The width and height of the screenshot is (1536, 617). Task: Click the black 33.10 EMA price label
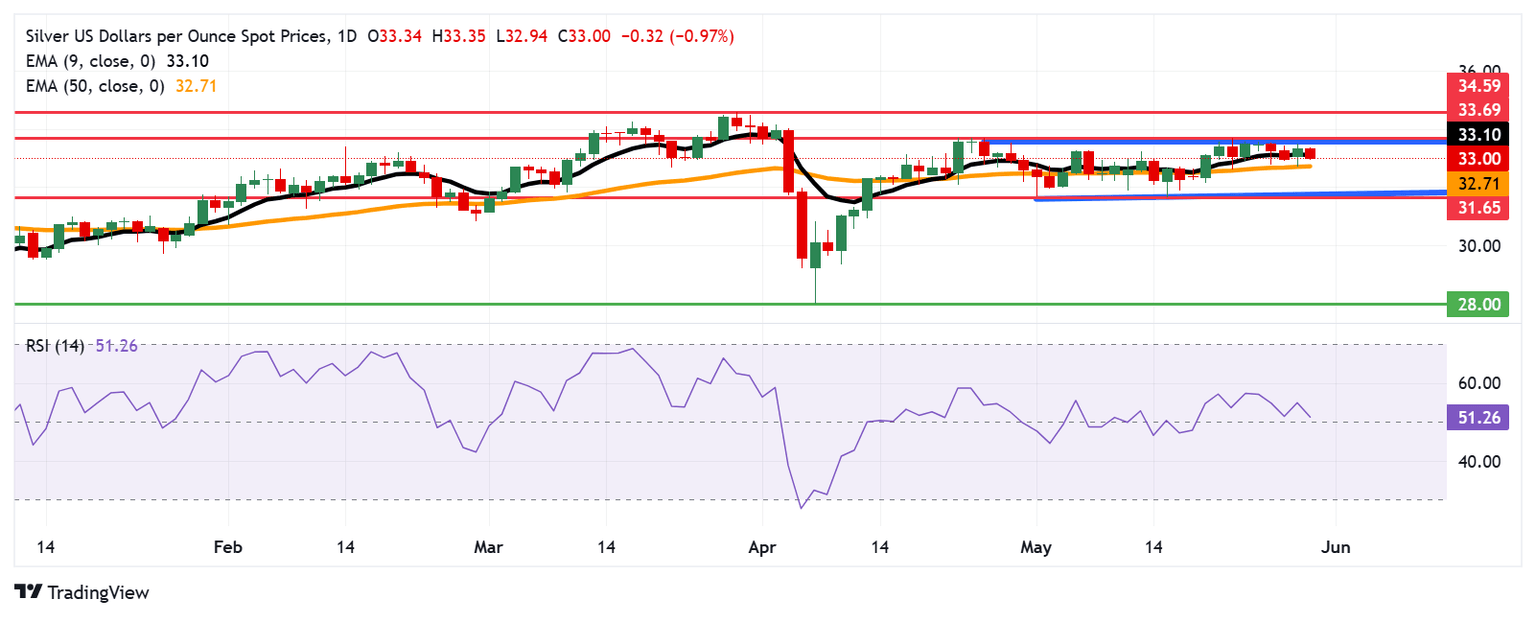click(1478, 134)
